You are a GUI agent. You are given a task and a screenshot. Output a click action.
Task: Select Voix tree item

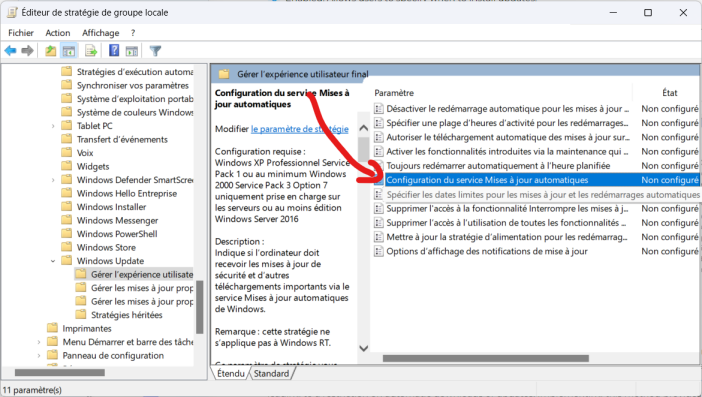point(85,153)
